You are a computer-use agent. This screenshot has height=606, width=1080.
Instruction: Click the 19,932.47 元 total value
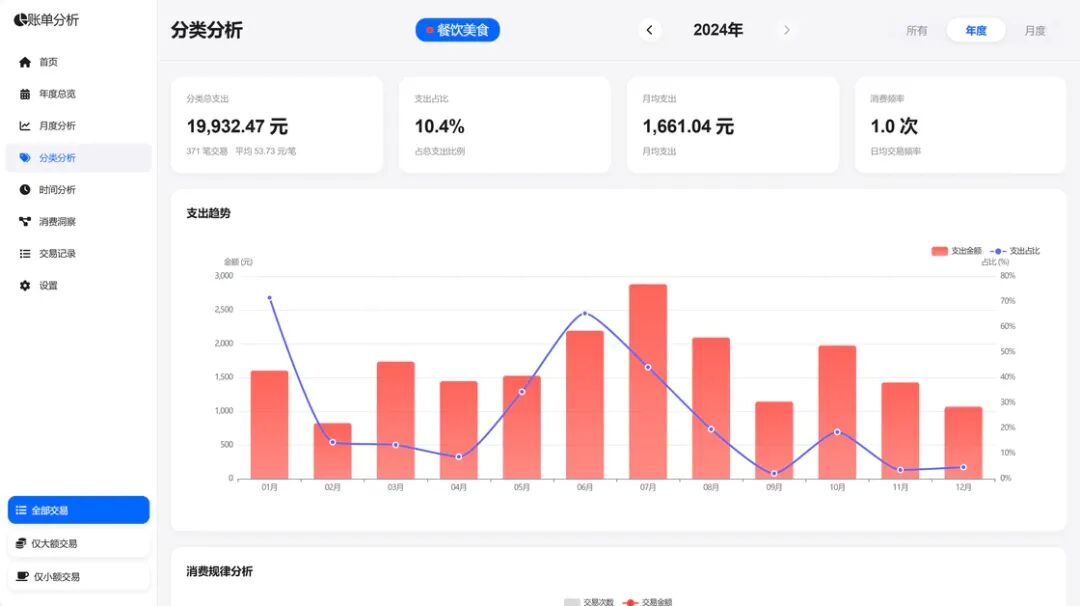(x=237, y=127)
